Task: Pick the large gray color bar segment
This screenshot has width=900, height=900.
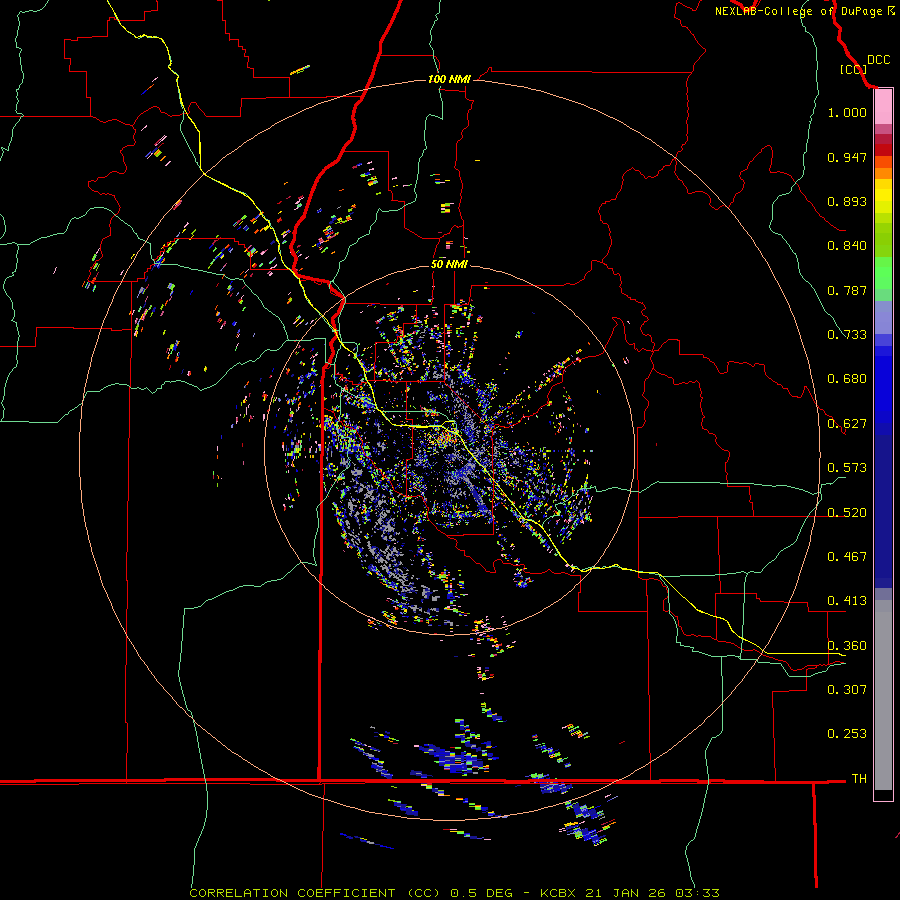Action: (x=883, y=695)
